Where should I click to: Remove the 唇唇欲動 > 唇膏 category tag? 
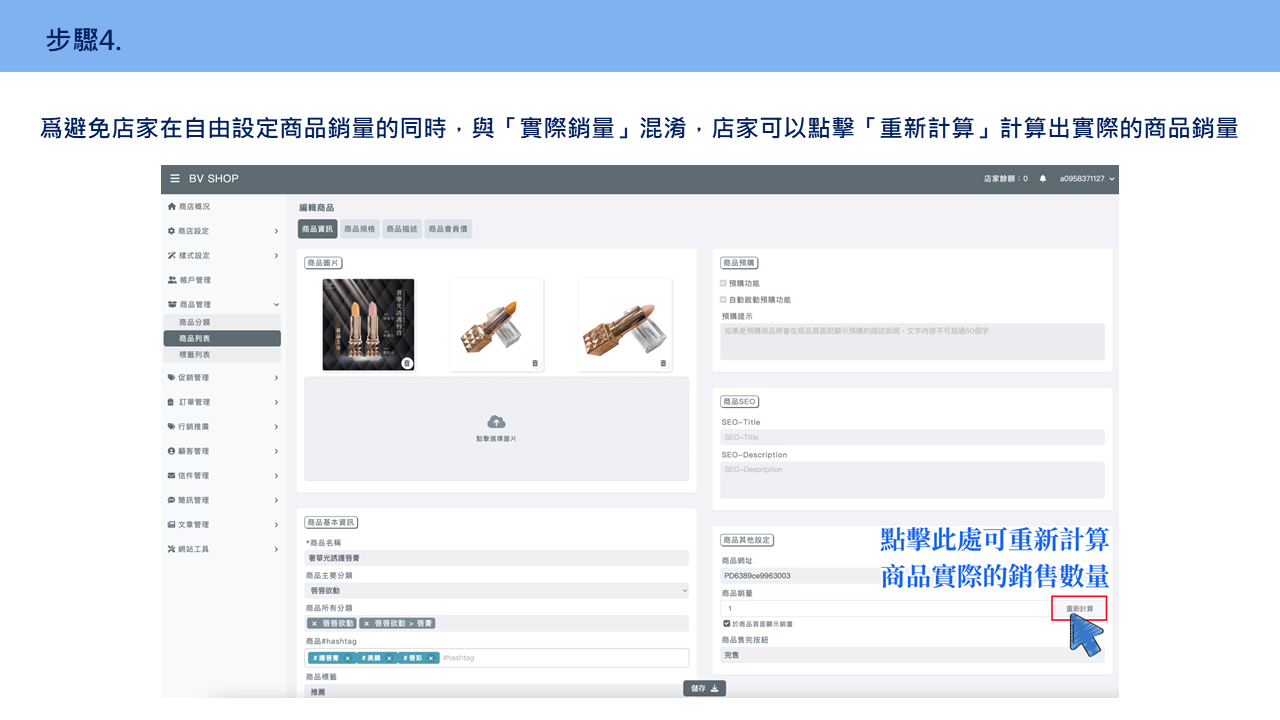coord(368,623)
